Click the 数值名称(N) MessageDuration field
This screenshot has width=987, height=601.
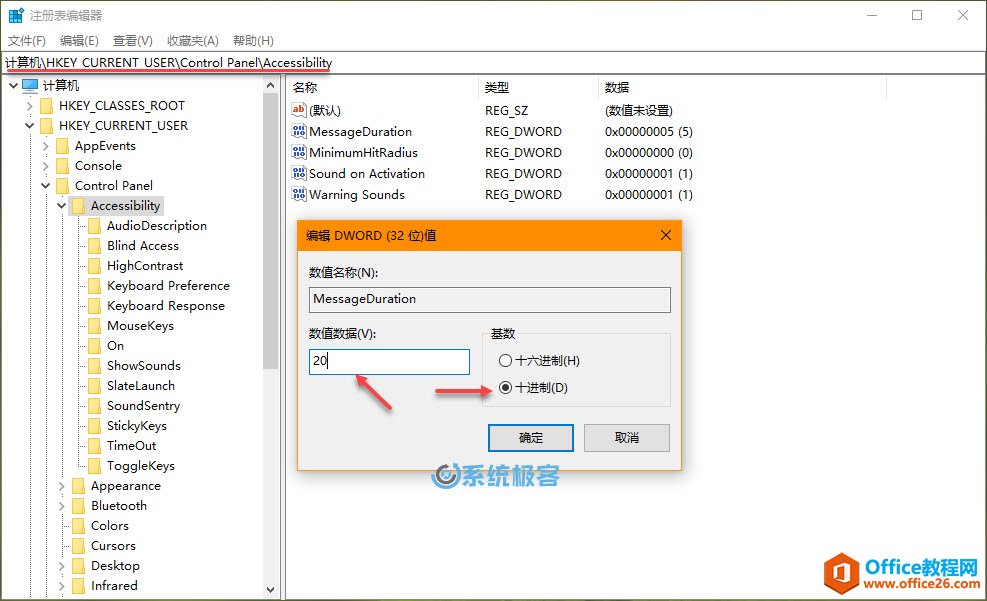(490, 300)
